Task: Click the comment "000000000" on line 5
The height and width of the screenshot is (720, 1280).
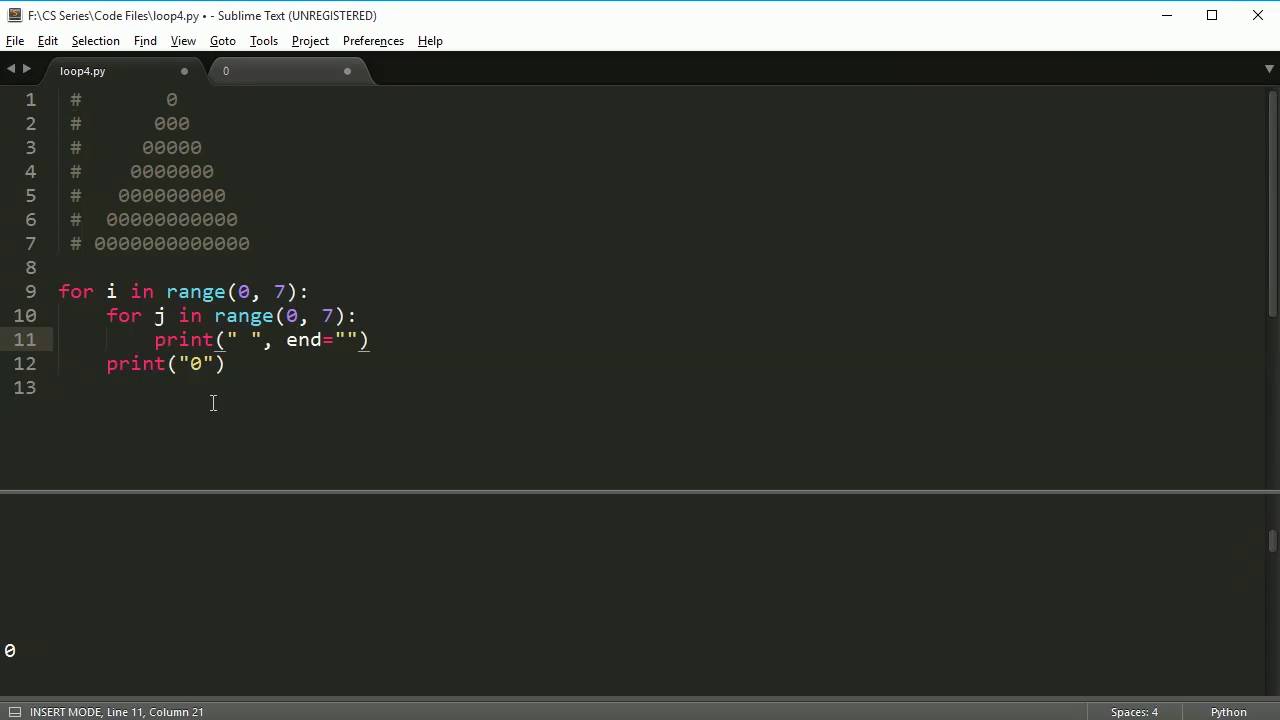Action: pyautogui.click(x=172, y=196)
